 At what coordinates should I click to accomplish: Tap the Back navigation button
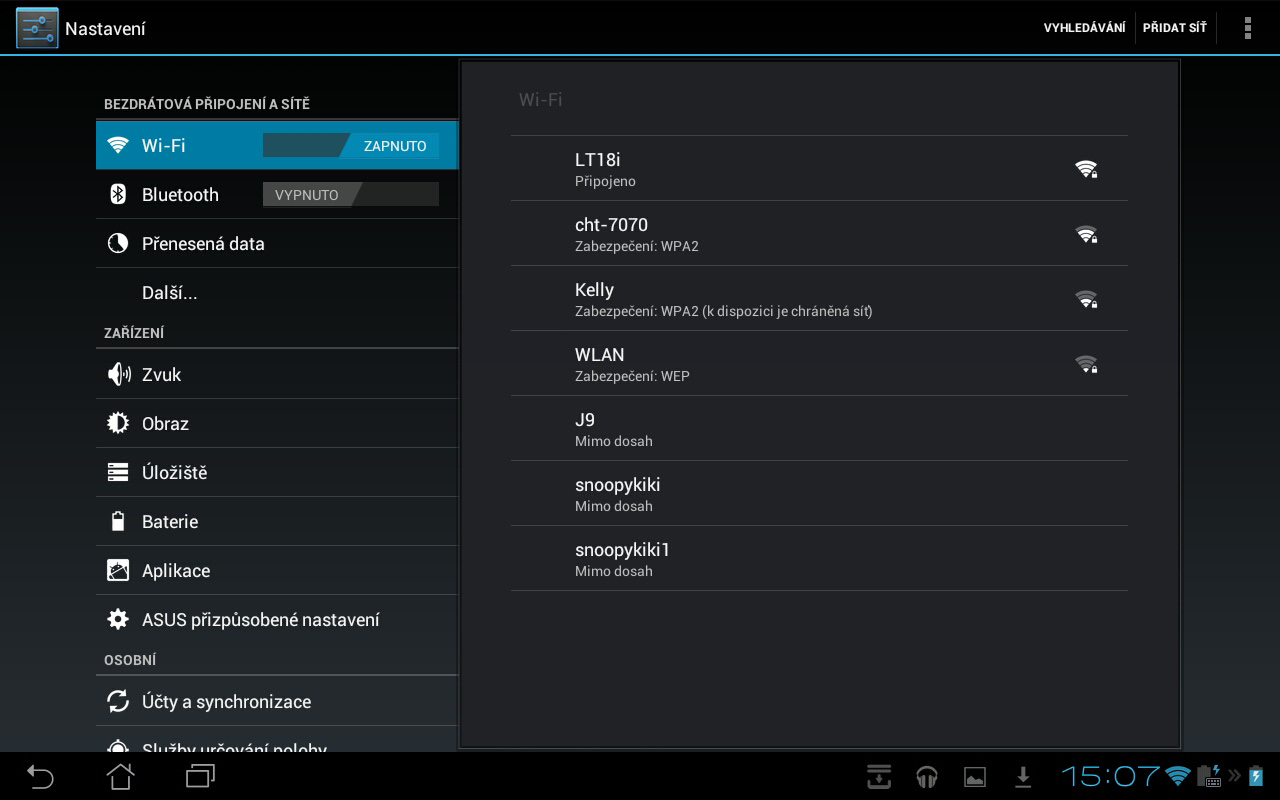pyautogui.click(x=40, y=776)
